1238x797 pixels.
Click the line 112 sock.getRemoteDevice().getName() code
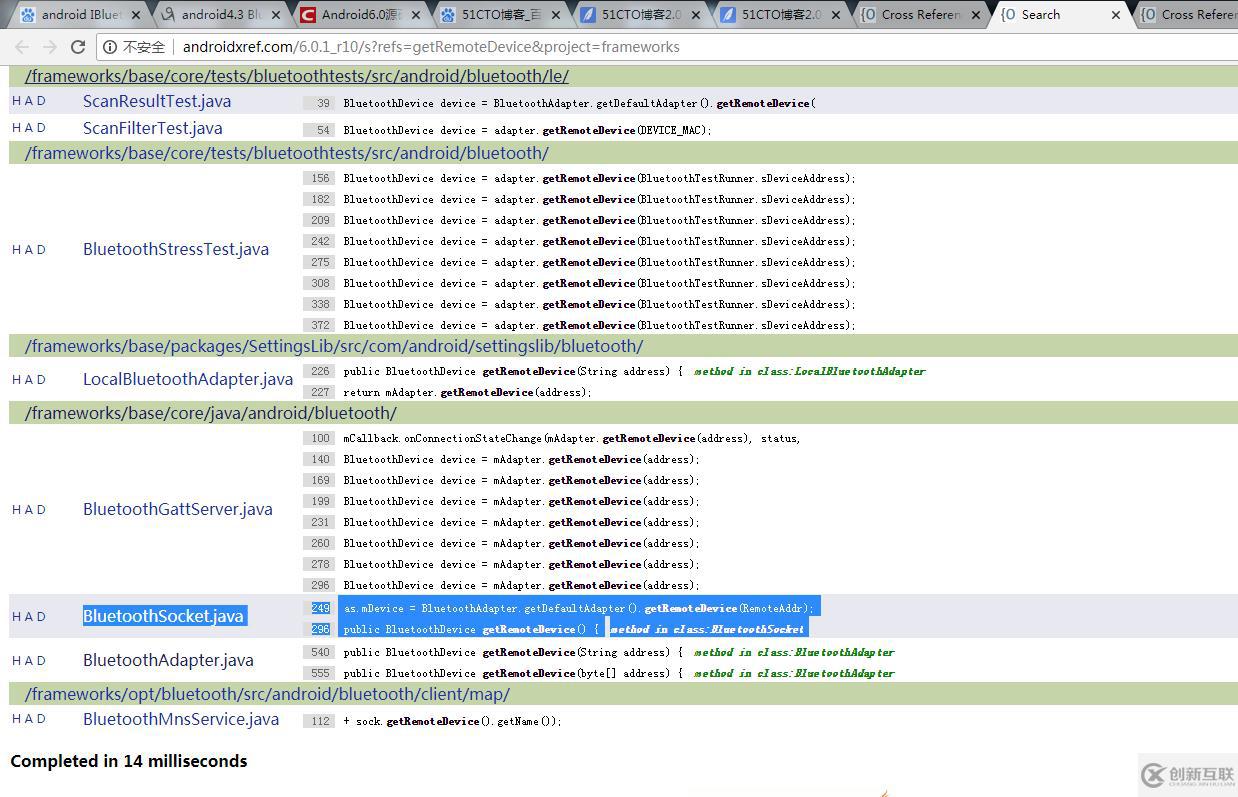(x=452, y=721)
